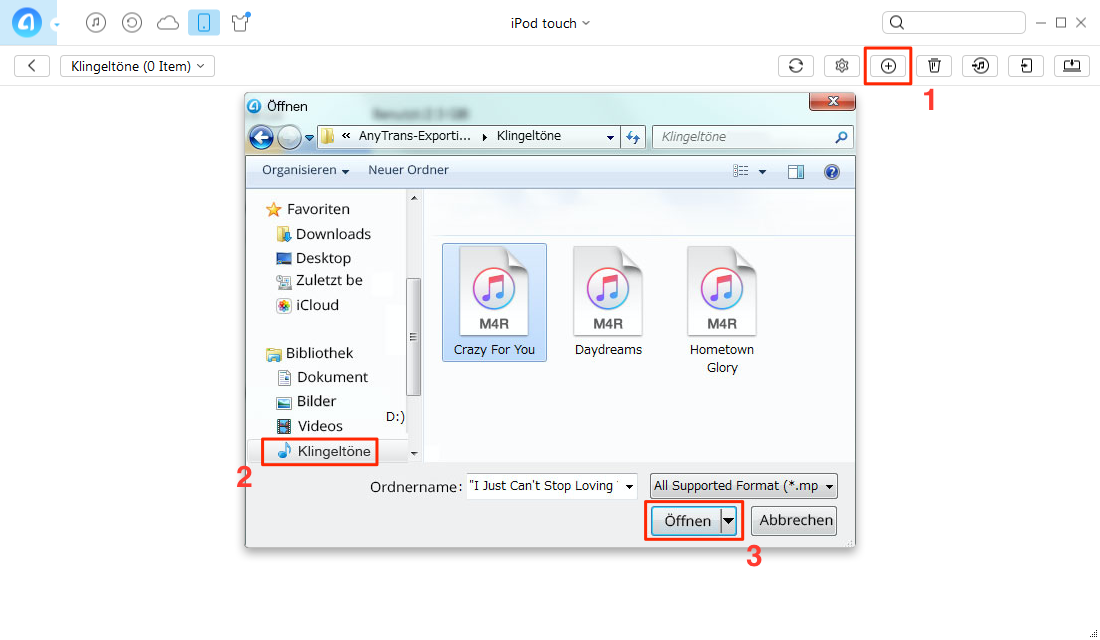Click the AnyTrans search box
The height and width of the screenshot is (640, 1100).
click(x=954, y=22)
